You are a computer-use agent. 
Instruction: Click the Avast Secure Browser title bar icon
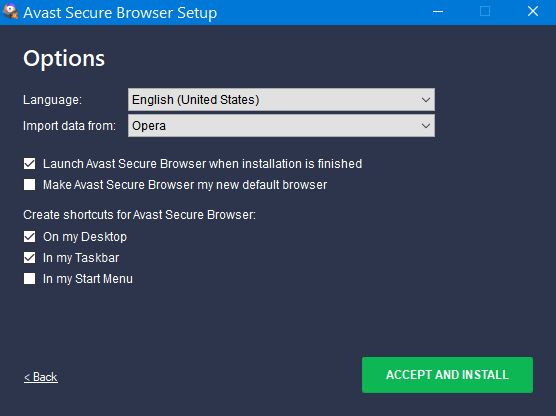tap(10, 11)
